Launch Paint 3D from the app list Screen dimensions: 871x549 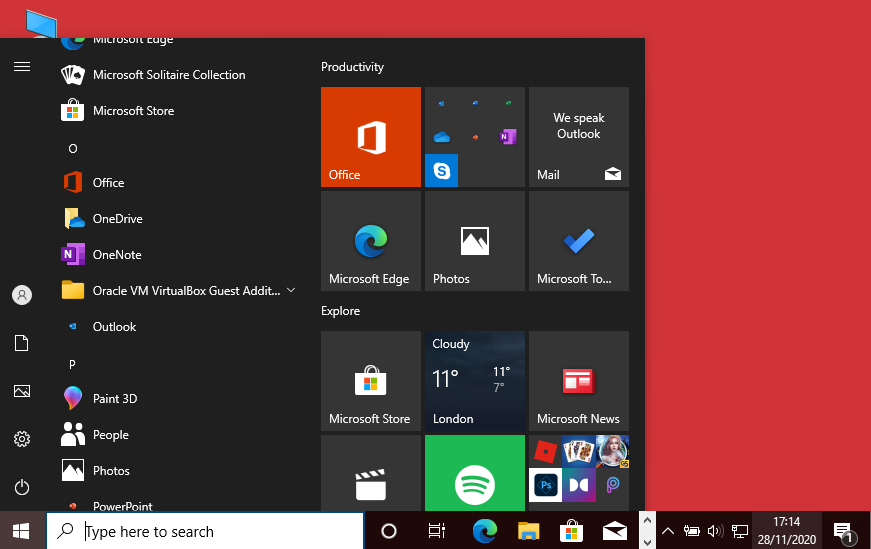click(178, 398)
